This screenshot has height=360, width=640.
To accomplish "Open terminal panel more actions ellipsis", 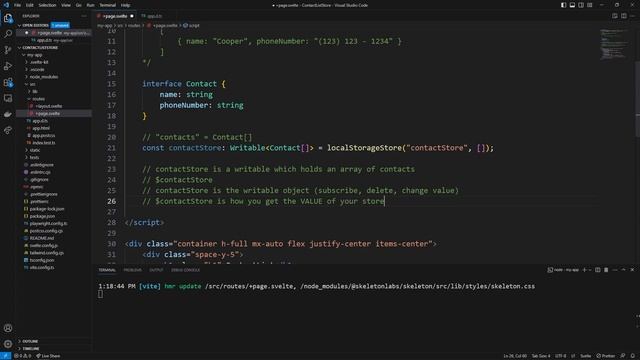I will pyautogui.click(x=615, y=270).
